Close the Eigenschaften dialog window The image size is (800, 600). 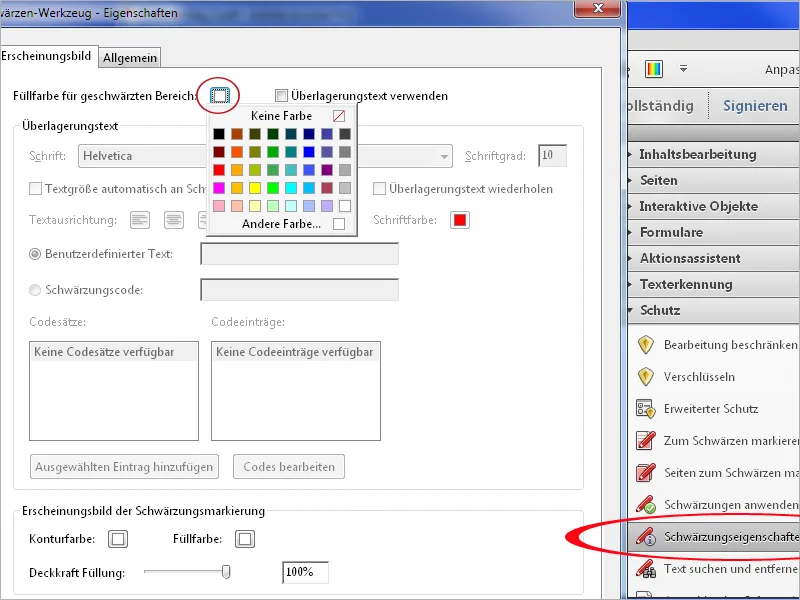pyautogui.click(x=598, y=8)
